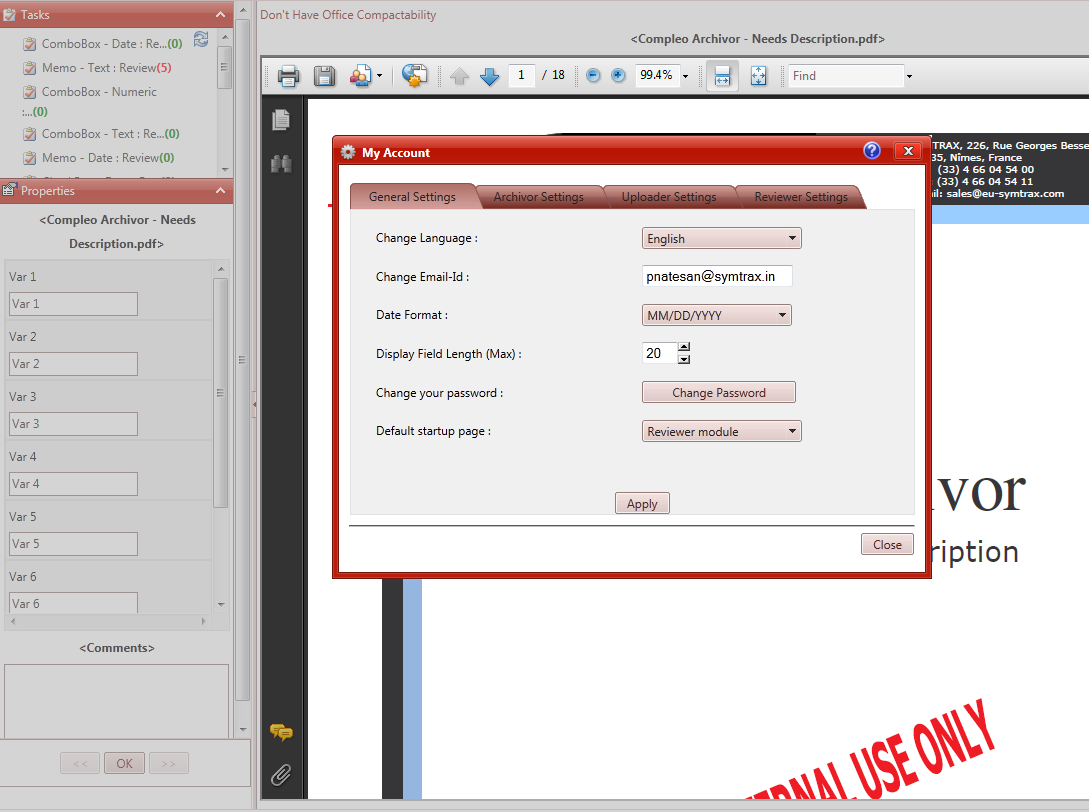Collapse the Properties panel chevron
1089x812 pixels.
[220, 190]
